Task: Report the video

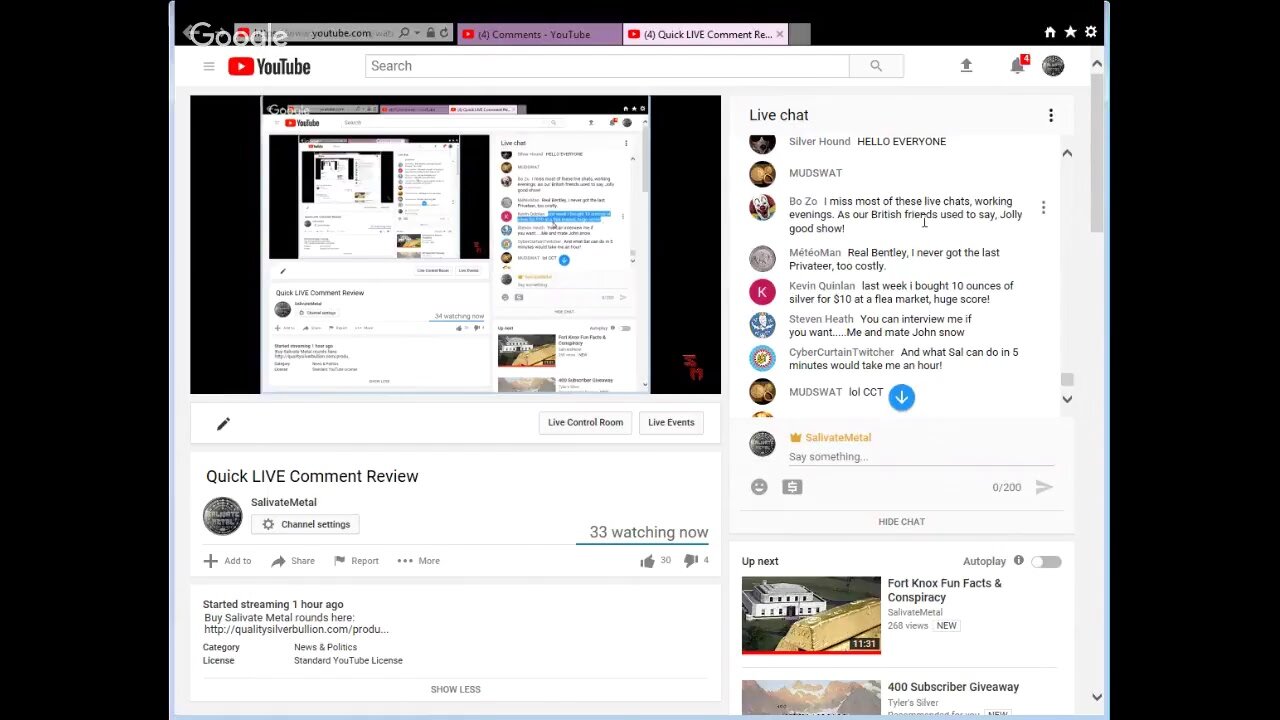Action: tap(356, 561)
